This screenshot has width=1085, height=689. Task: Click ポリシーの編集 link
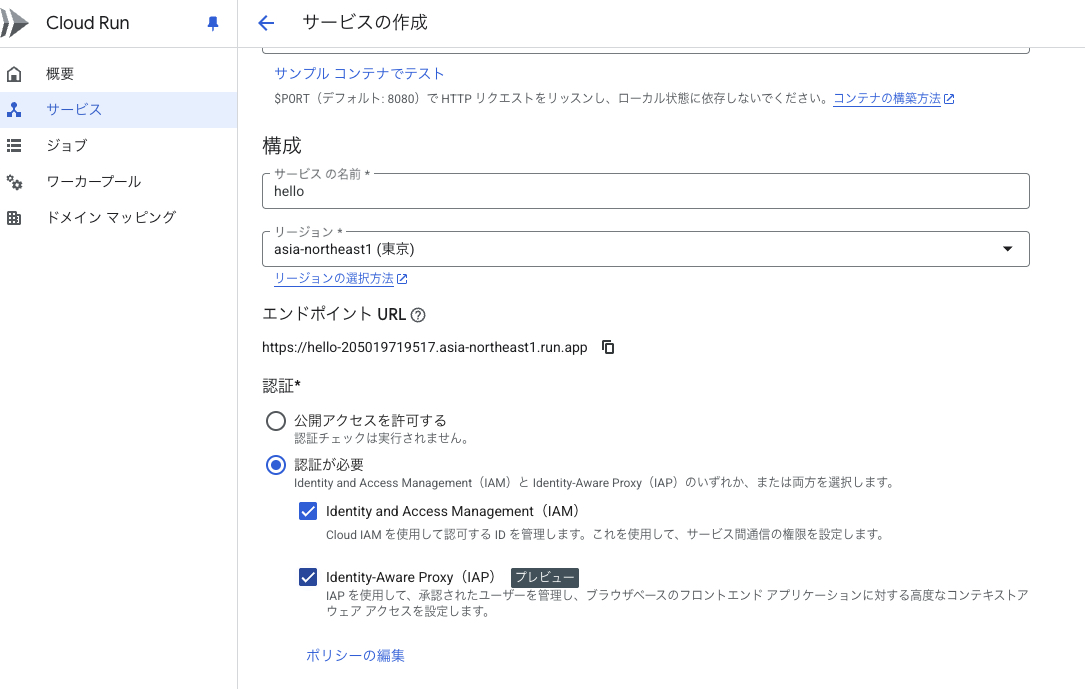tap(356, 655)
